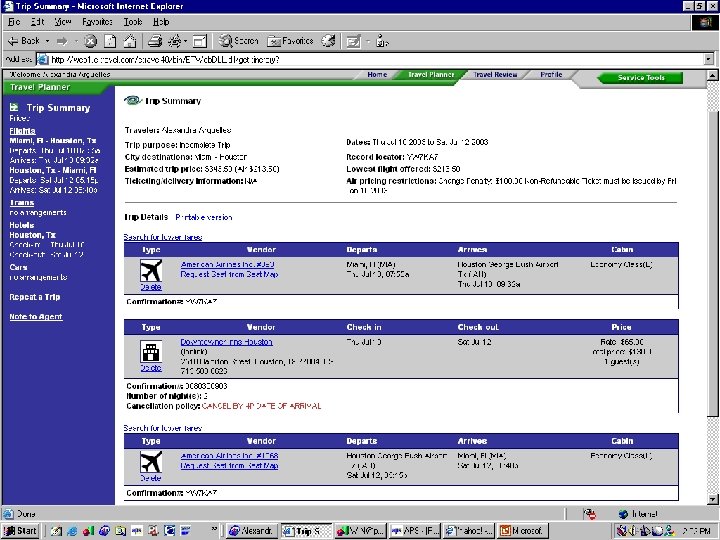Open the Tools menu
Viewport: 720px width, 540px height.
click(x=133, y=22)
